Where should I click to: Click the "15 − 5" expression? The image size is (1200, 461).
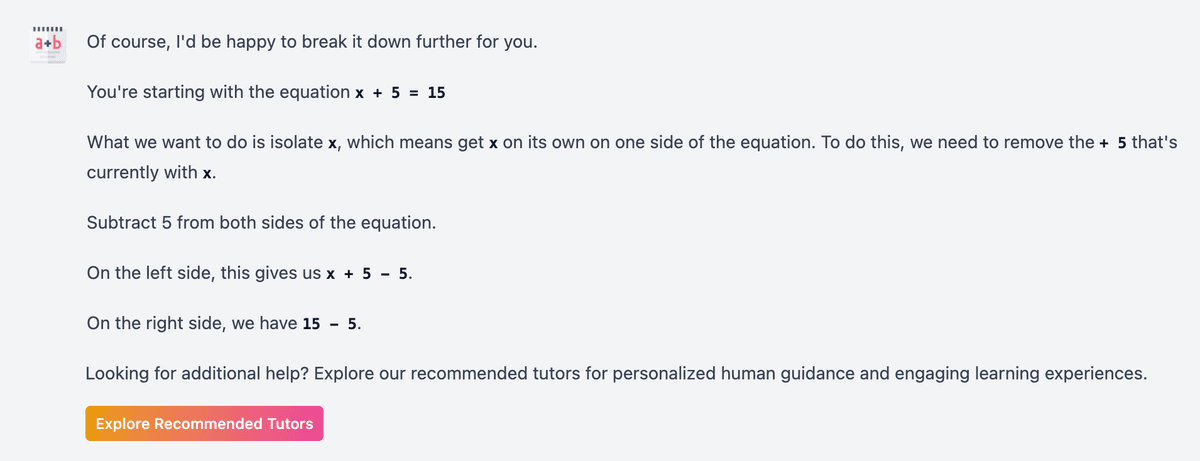(337, 324)
